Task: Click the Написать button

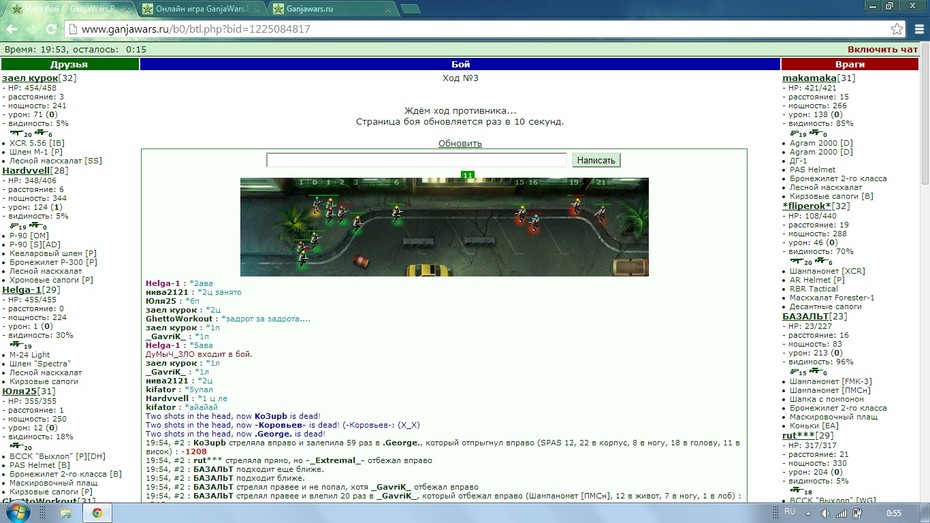Action: [596, 160]
